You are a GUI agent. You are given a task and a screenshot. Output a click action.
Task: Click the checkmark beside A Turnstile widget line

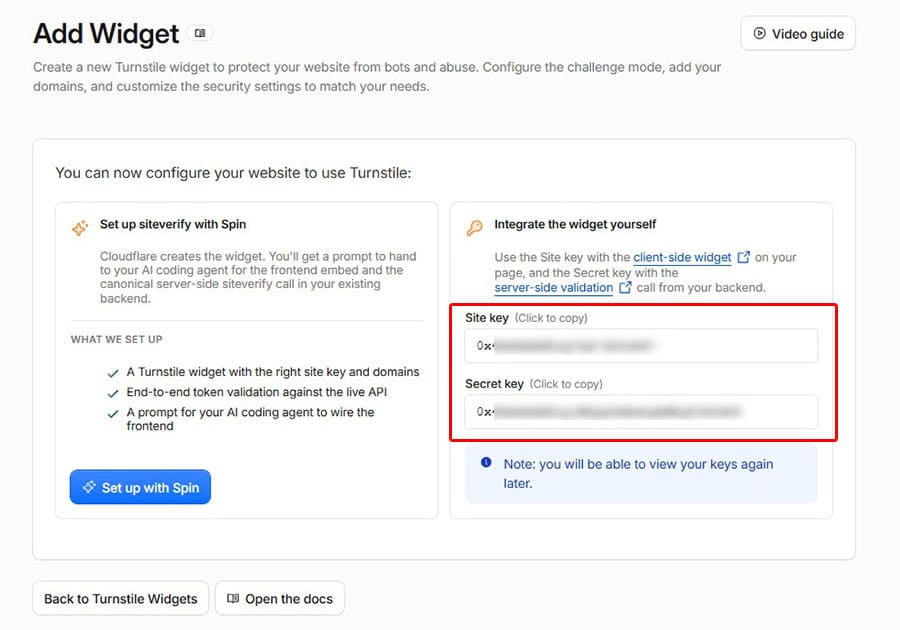(113, 373)
